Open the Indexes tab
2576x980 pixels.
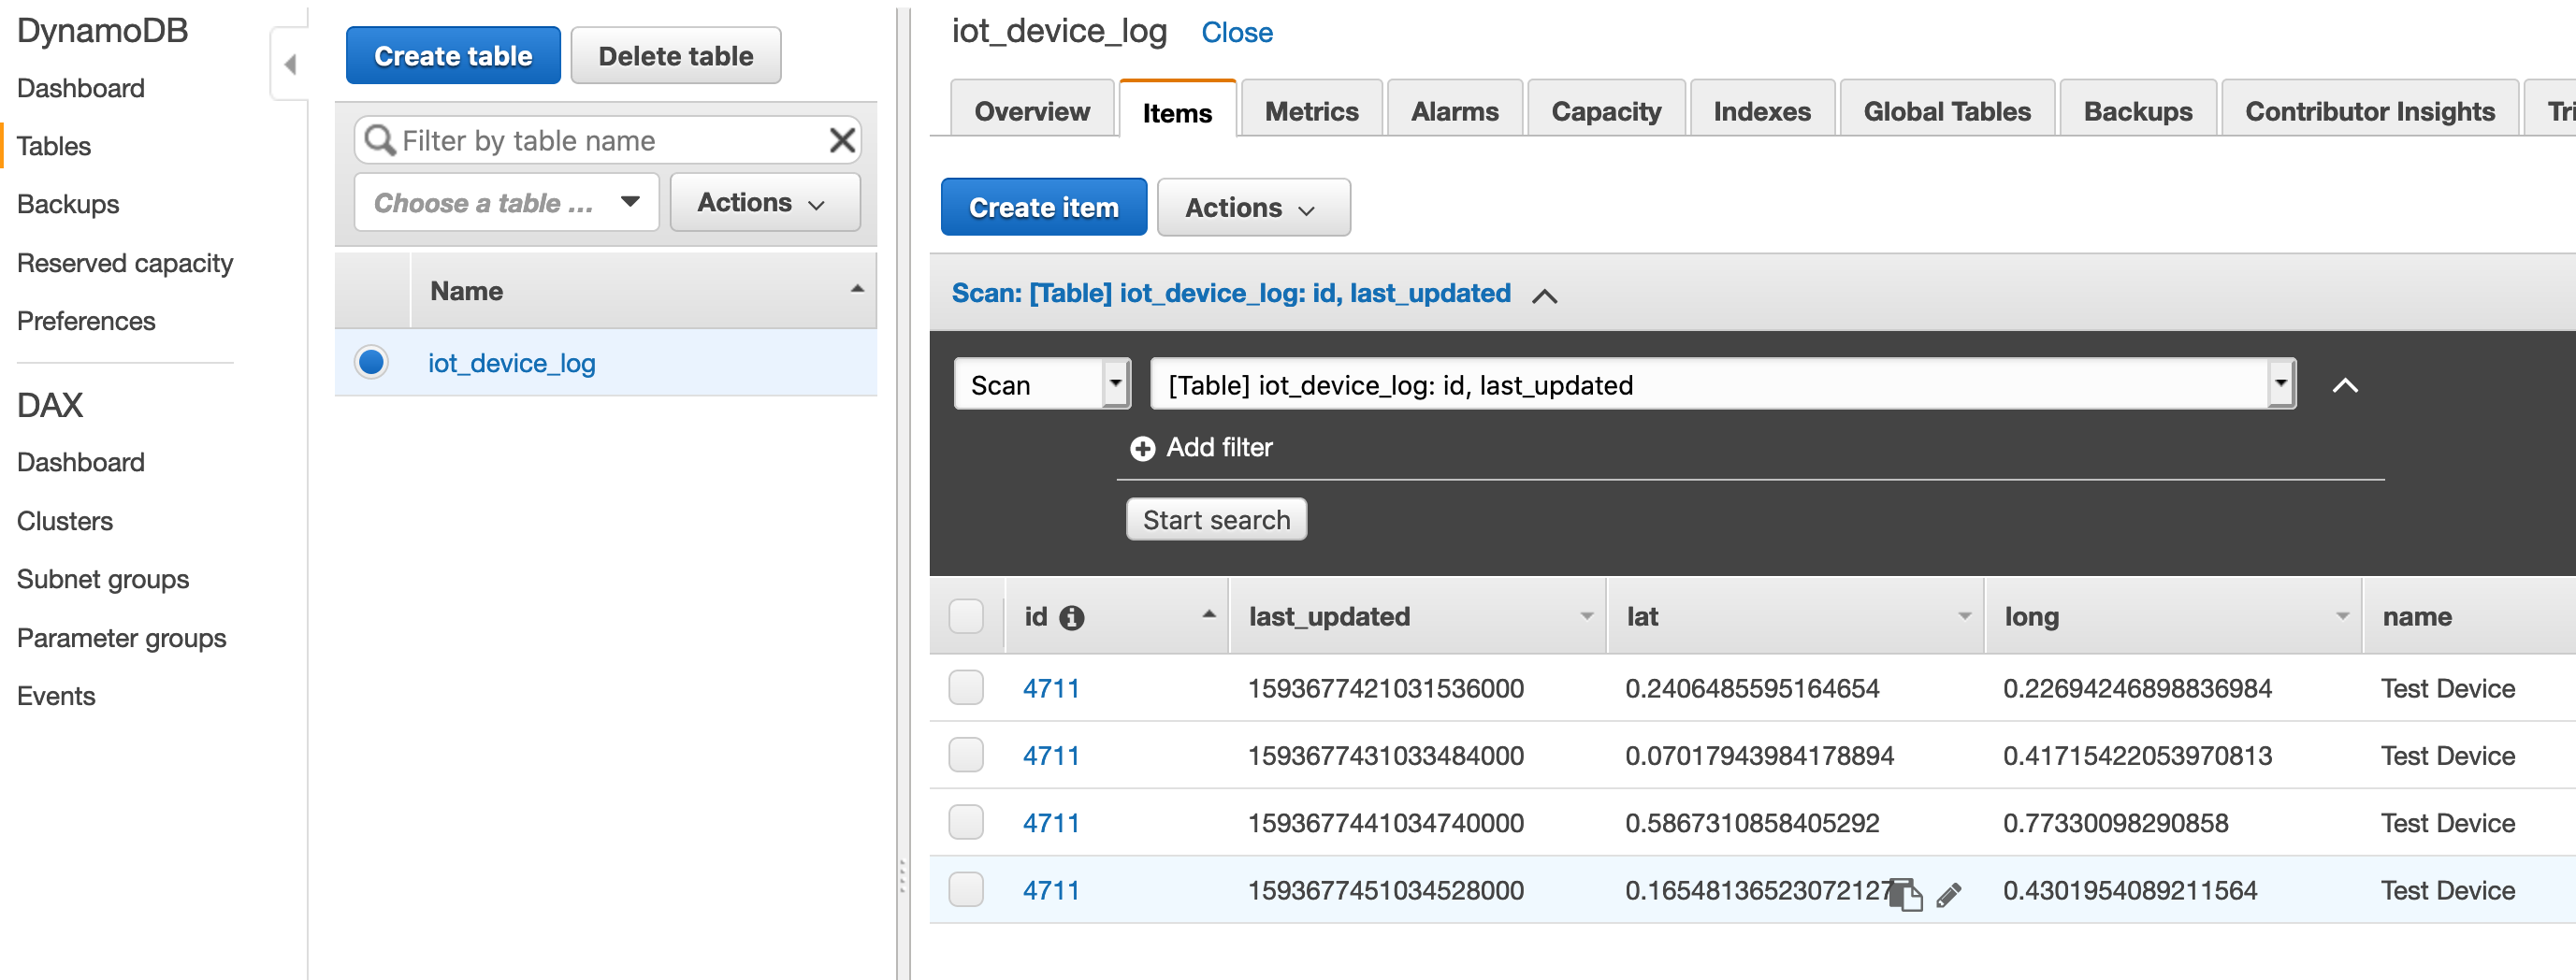(1760, 111)
